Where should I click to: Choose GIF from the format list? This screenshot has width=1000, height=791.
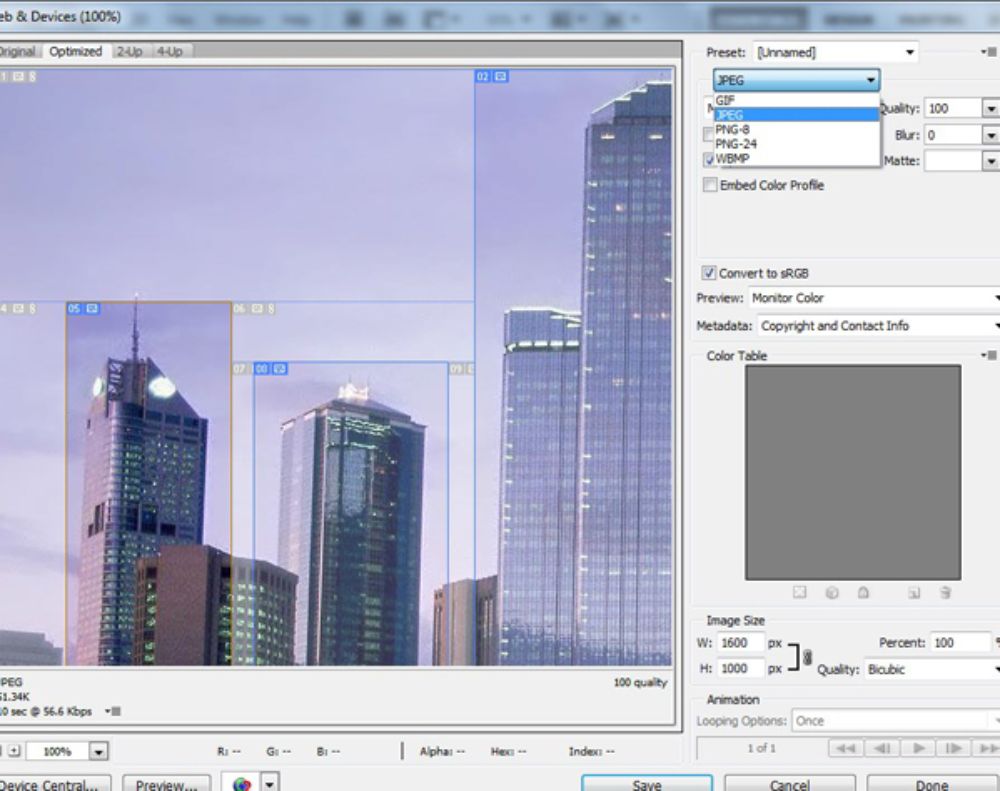(x=796, y=100)
